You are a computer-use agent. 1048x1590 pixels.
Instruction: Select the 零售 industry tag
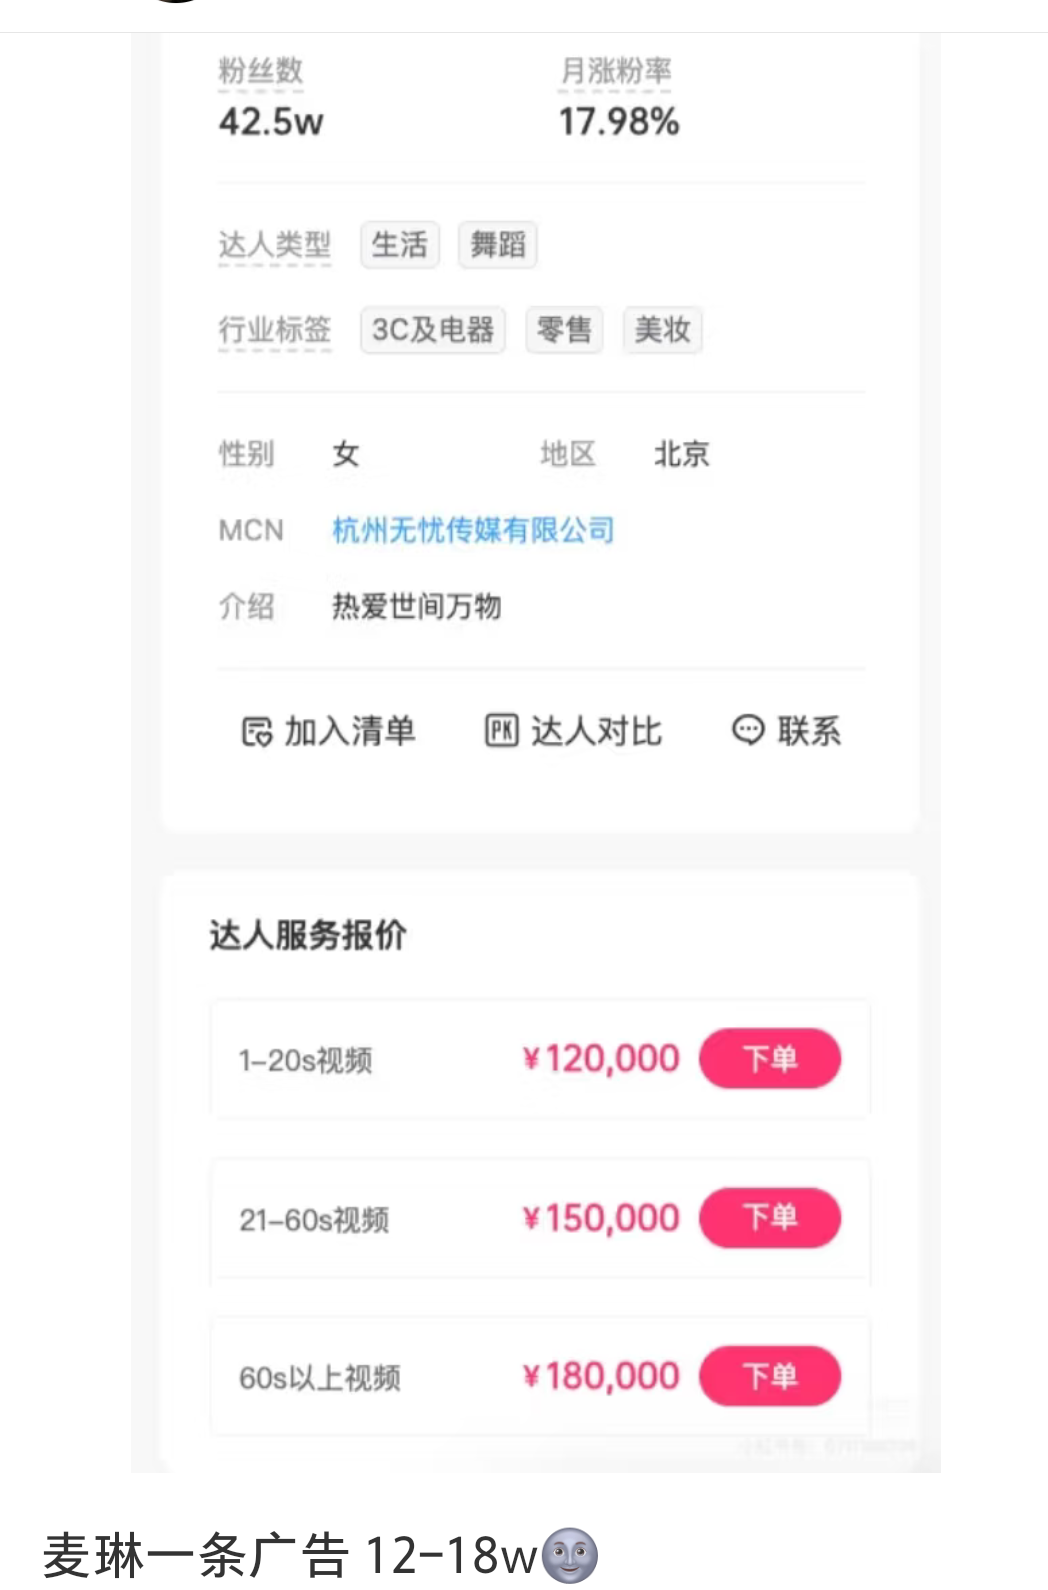(564, 330)
